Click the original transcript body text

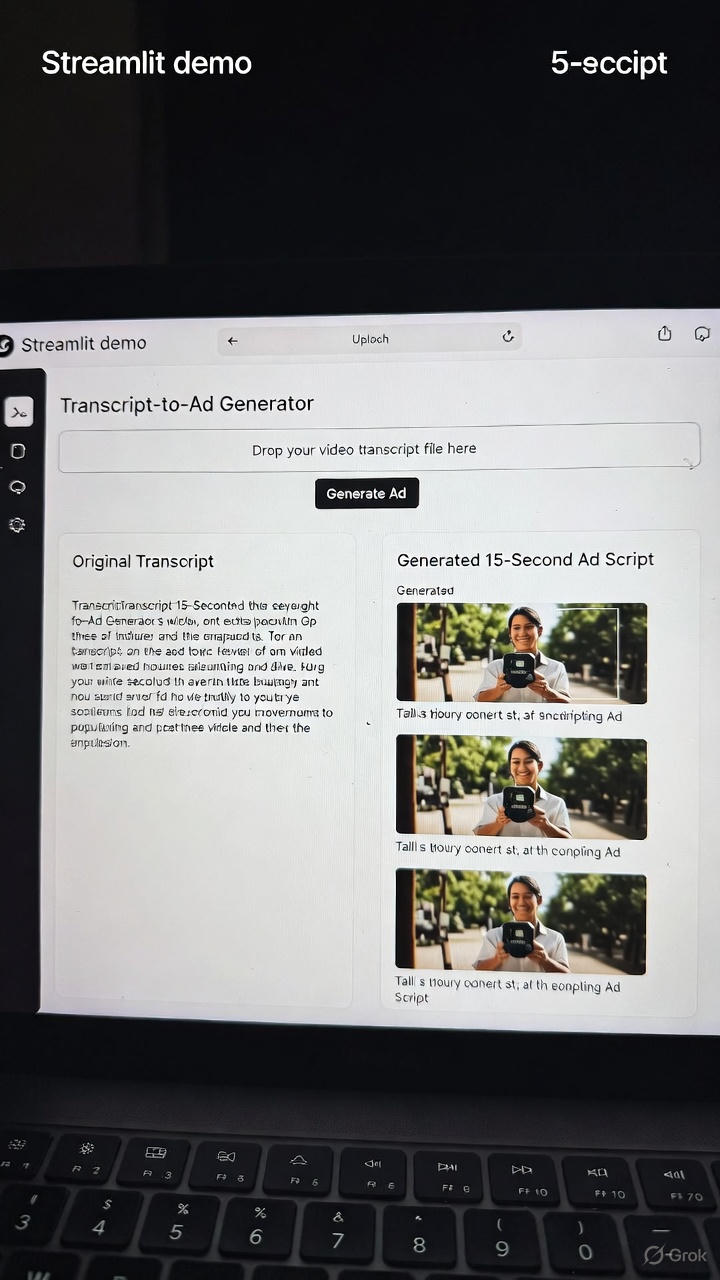[202, 673]
